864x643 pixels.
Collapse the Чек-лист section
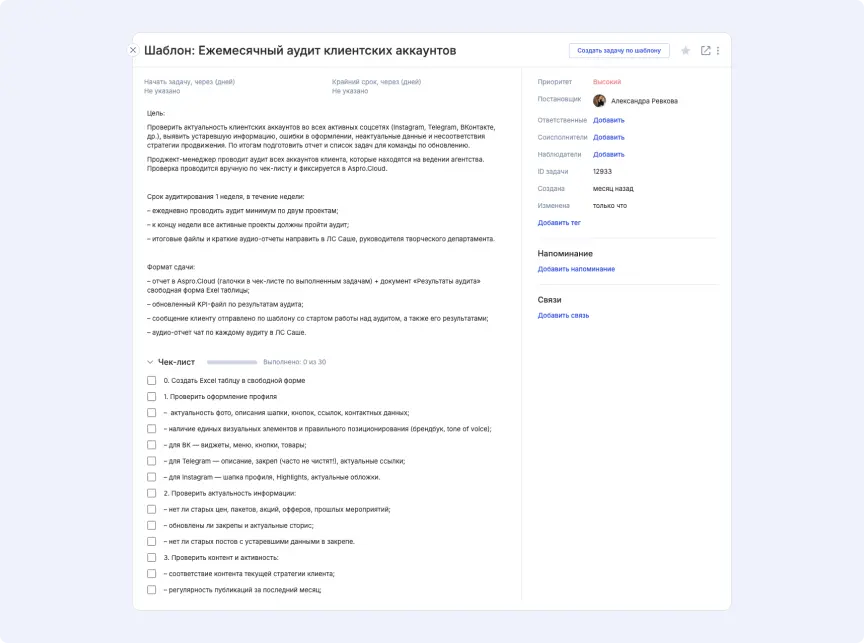point(150,362)
